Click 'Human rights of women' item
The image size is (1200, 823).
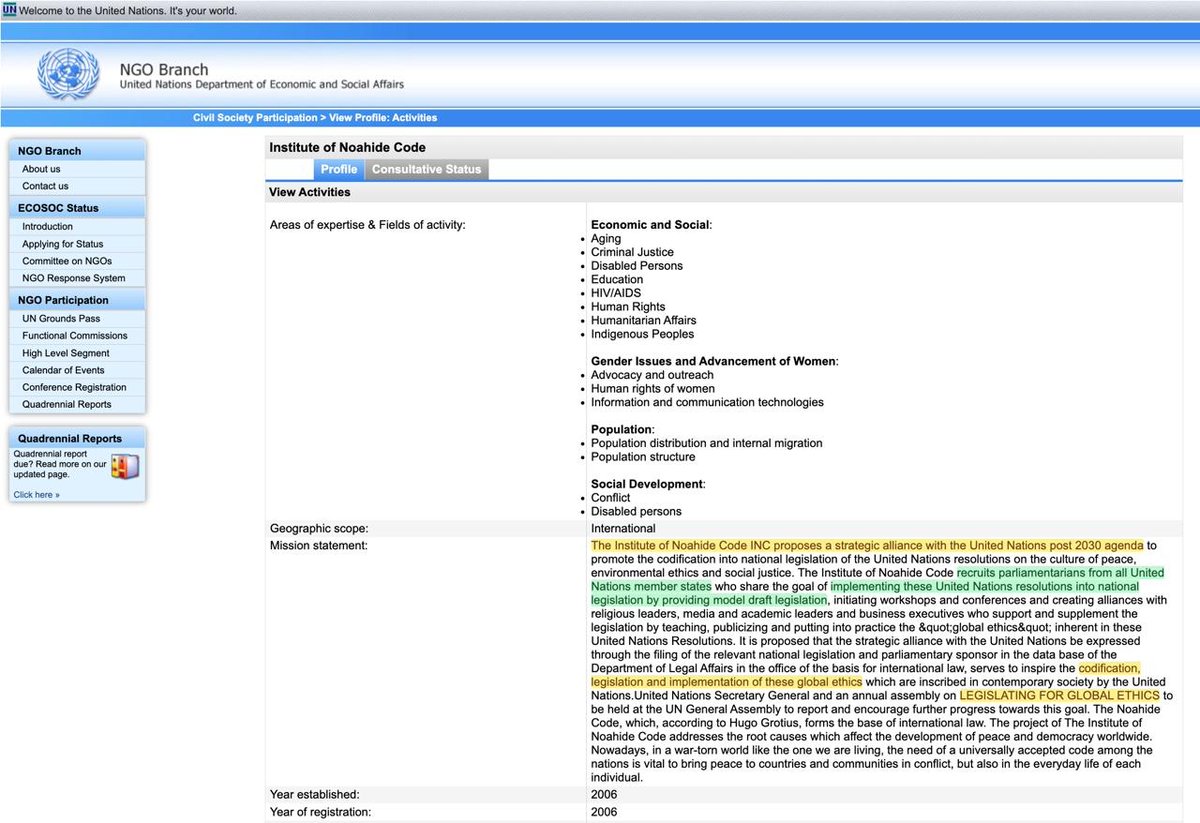point(653,389)
